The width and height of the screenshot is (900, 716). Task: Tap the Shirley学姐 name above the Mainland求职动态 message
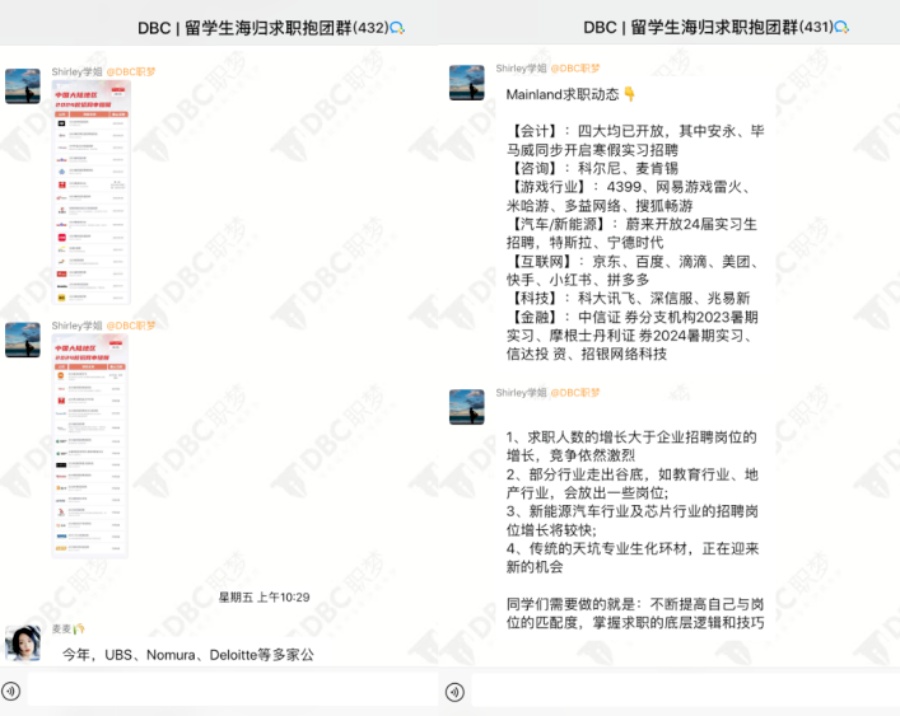pos(521,68)
